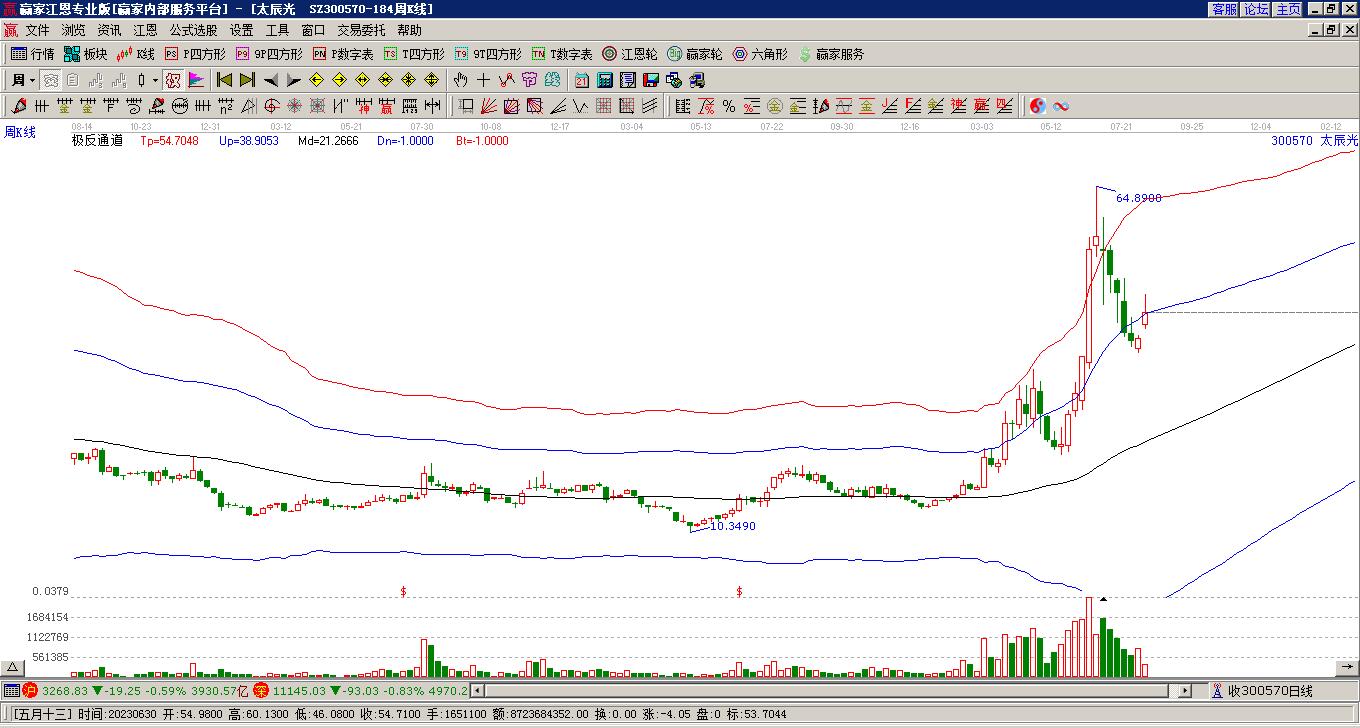This screenshot has height=728, width=1360.
Task: Open the 交易委托 menu
Action: click(361, 31)
